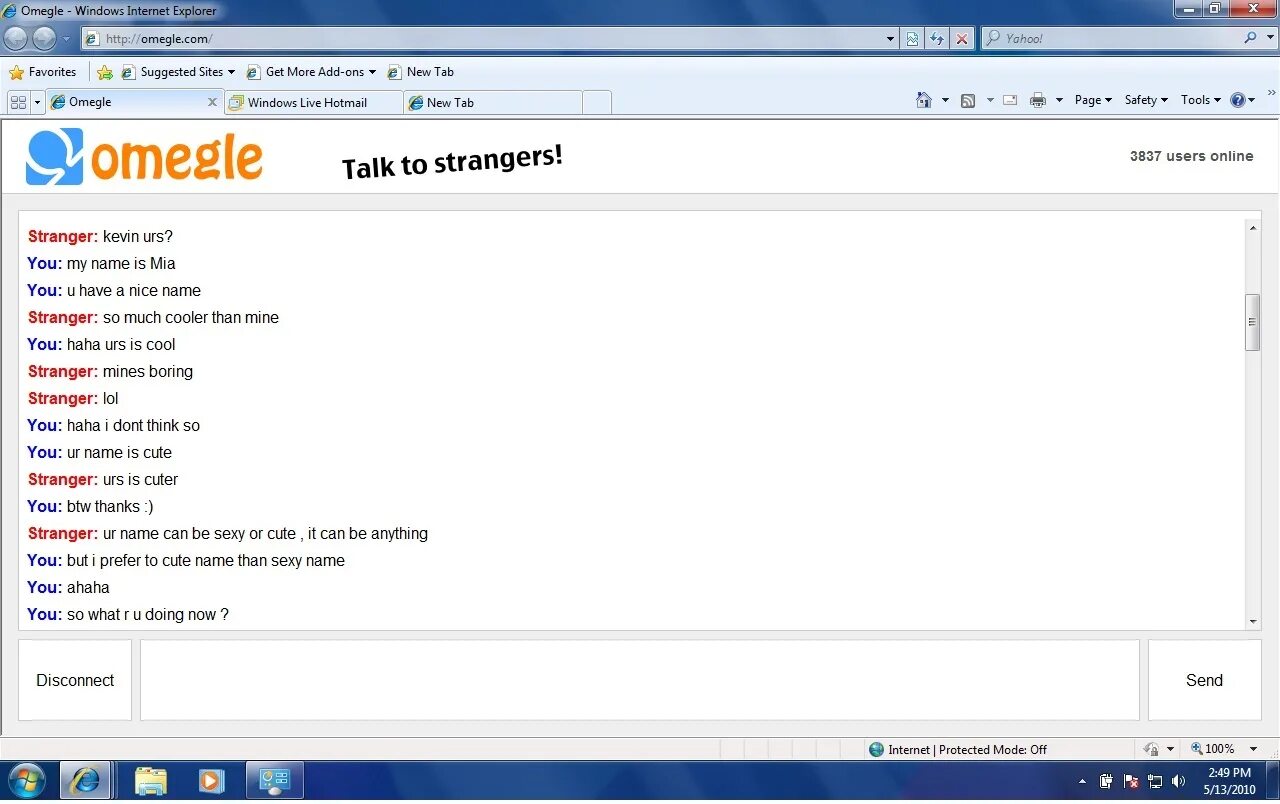Viewport: 1280px width, 804px height.
Task: Open Help using the question mark icon
Action: (x=1238, y=100)
